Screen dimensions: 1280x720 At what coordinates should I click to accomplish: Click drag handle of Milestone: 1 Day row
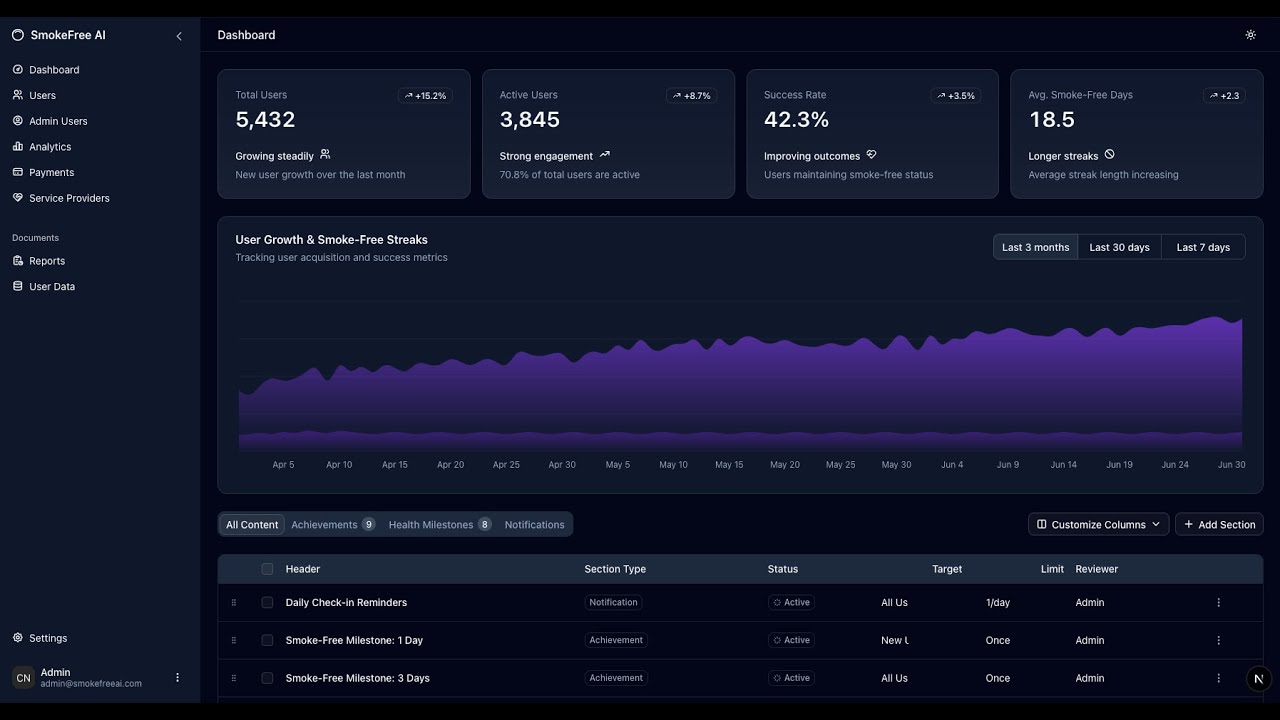tap(234, 641)
